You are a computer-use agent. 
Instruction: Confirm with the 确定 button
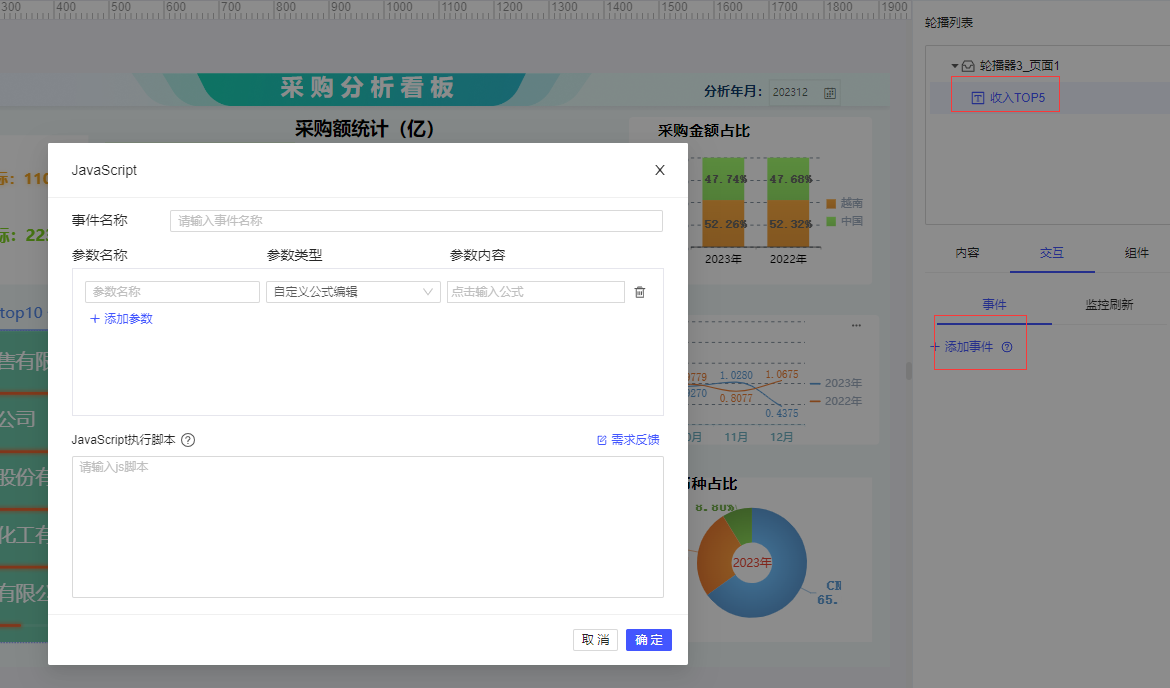point(648,639)
